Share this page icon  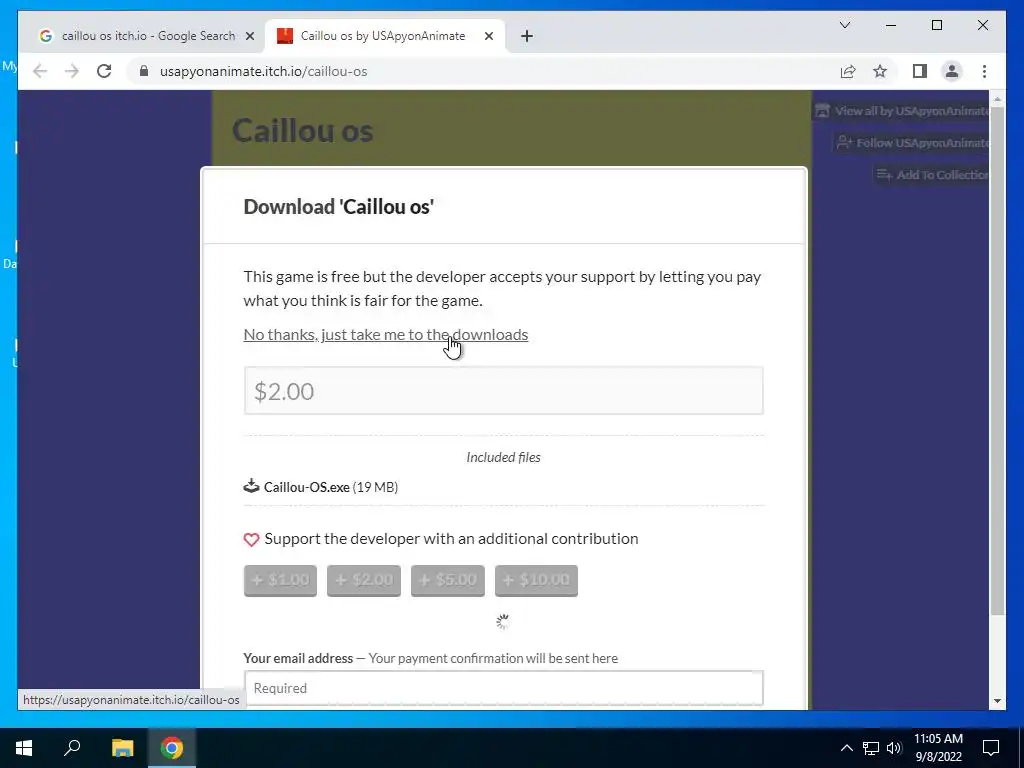tap(848, 72)
